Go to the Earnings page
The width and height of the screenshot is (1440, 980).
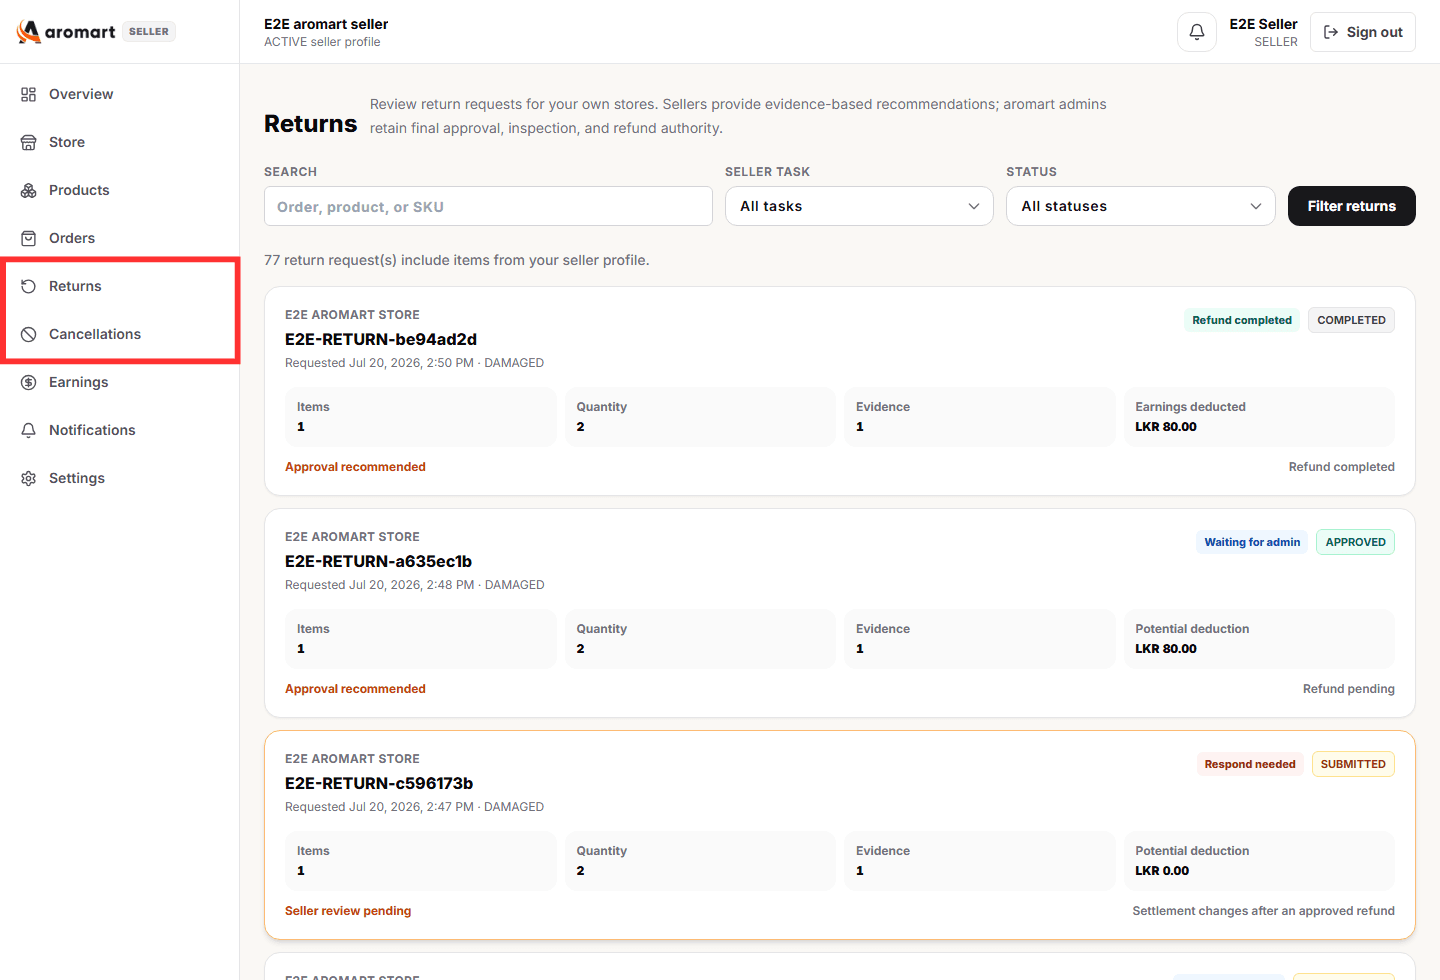(x=120, y=382)
